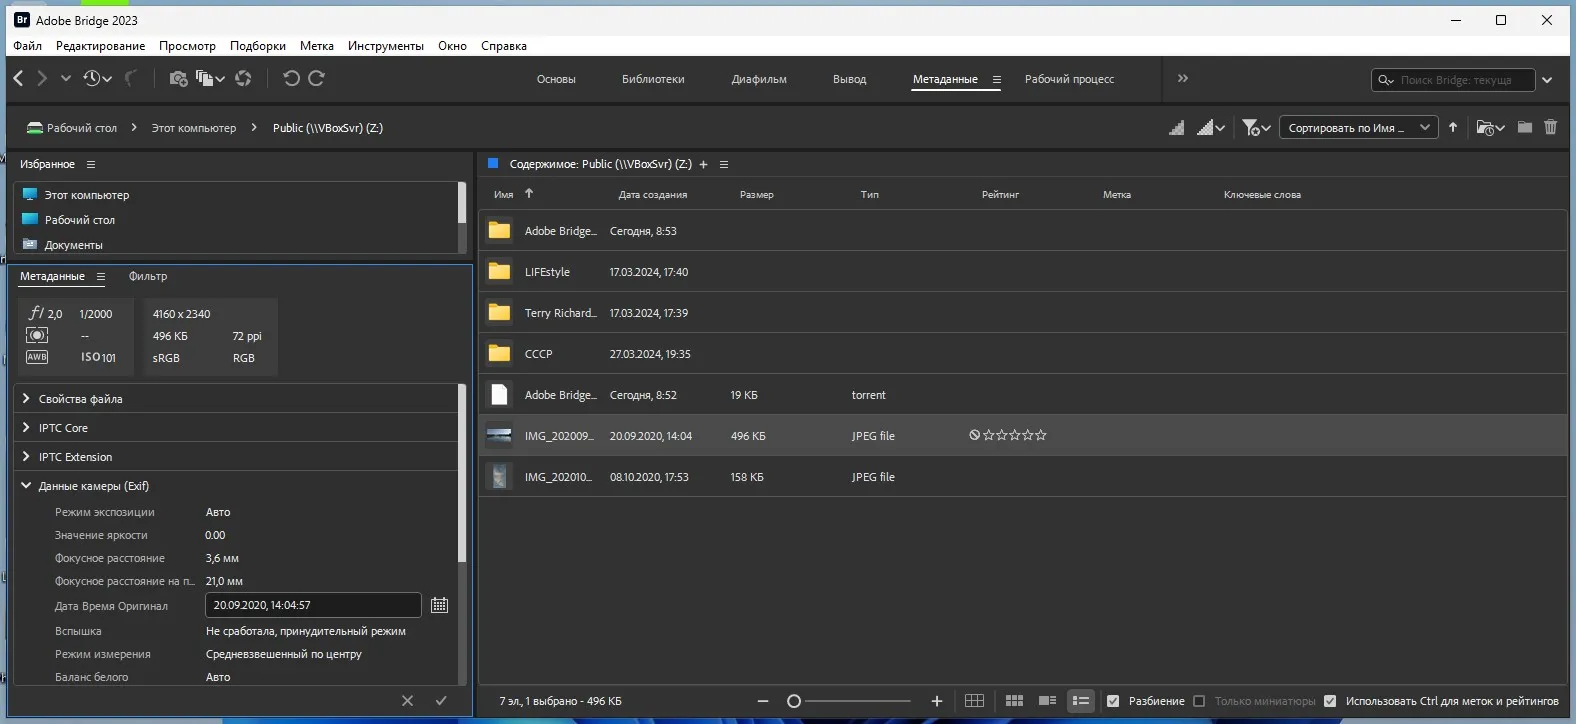Rotate 90° clockwise icon

click(316, 78)
